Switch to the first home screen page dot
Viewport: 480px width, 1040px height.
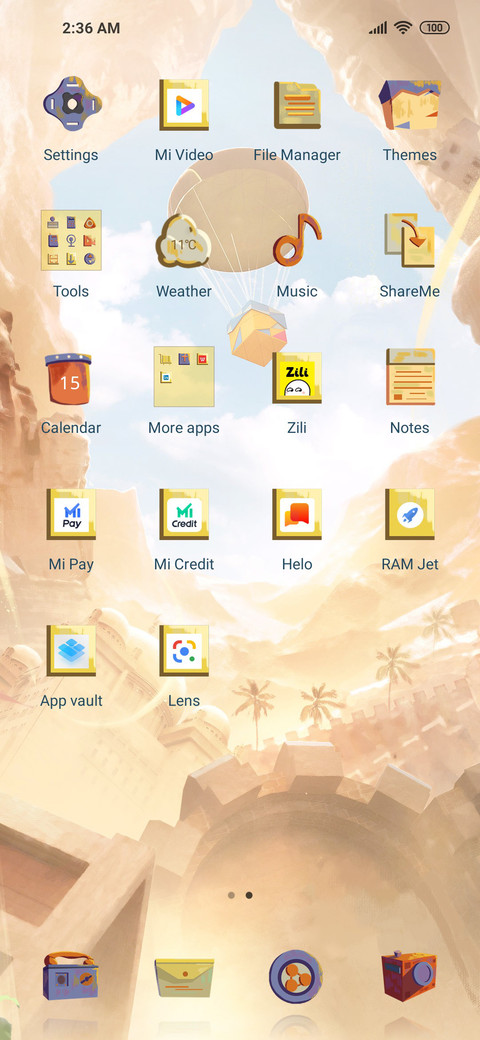(x=231, y=895)
